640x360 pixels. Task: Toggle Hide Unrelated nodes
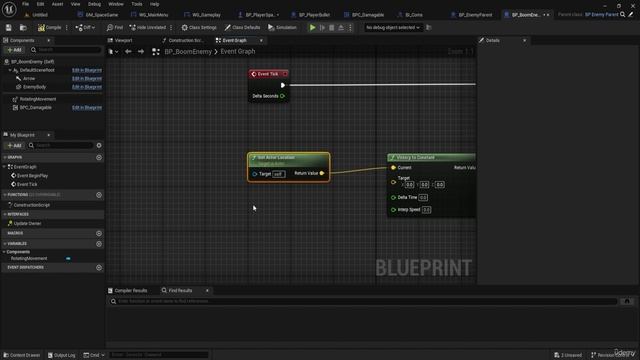[x=148, y=27]
